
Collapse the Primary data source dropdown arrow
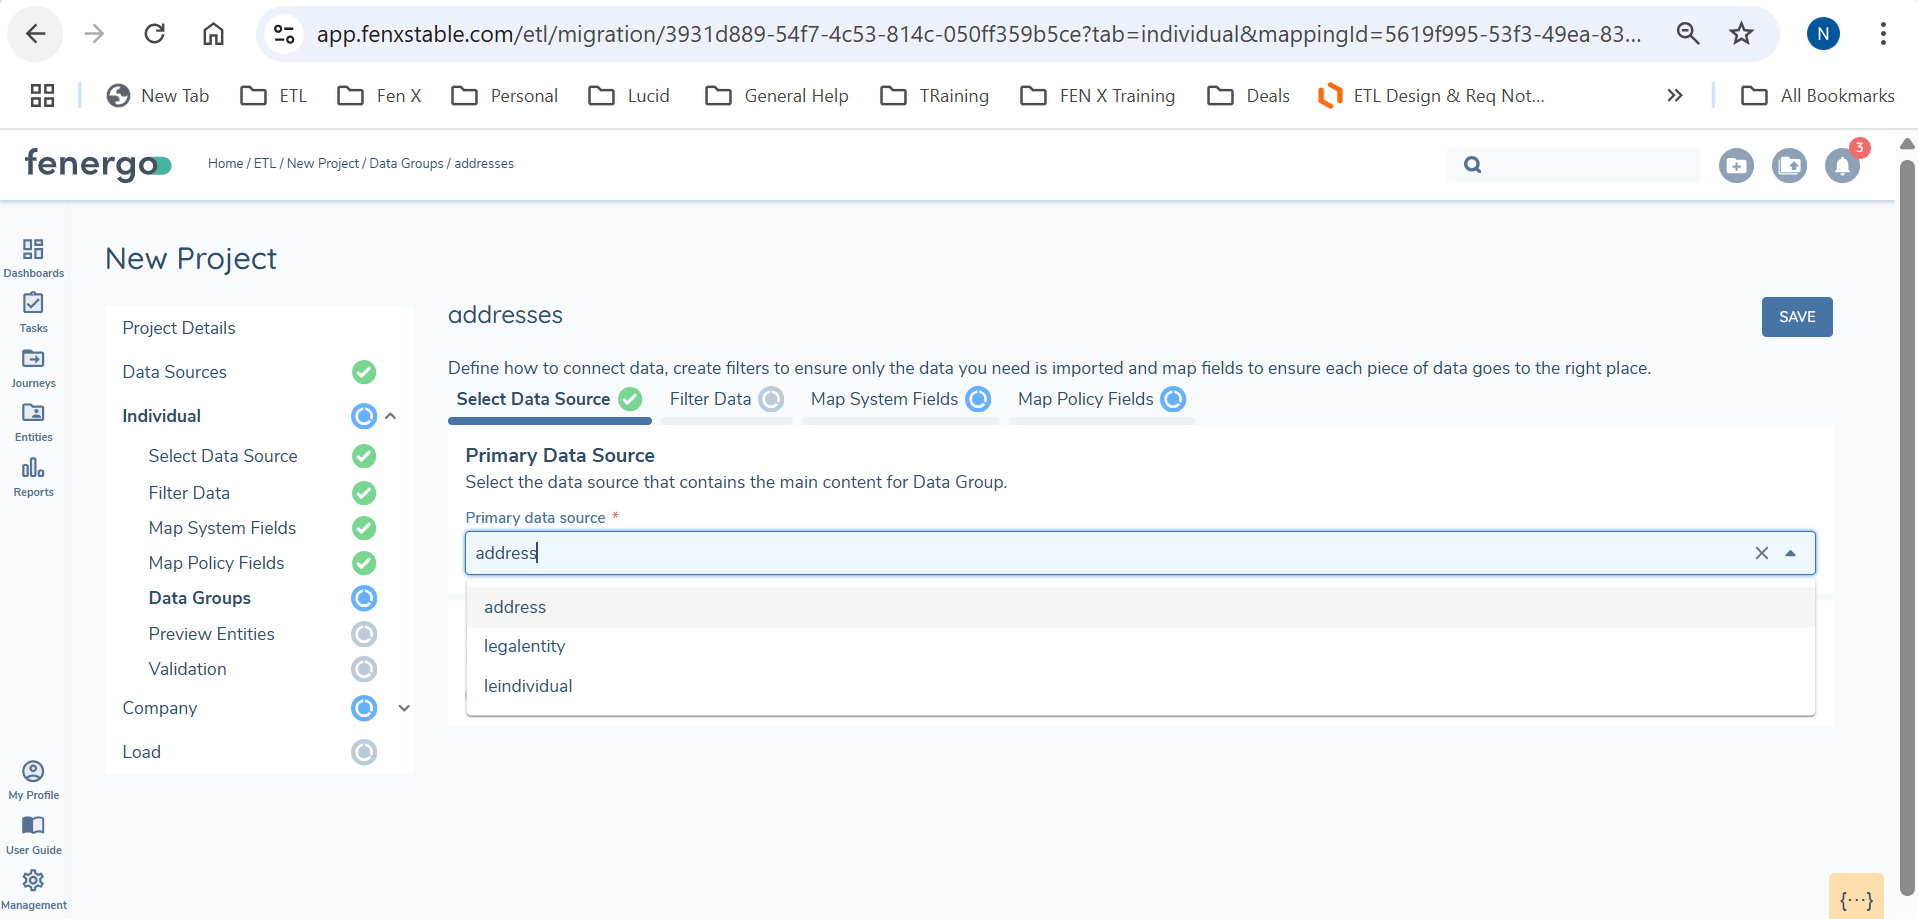pos(1790,553)
